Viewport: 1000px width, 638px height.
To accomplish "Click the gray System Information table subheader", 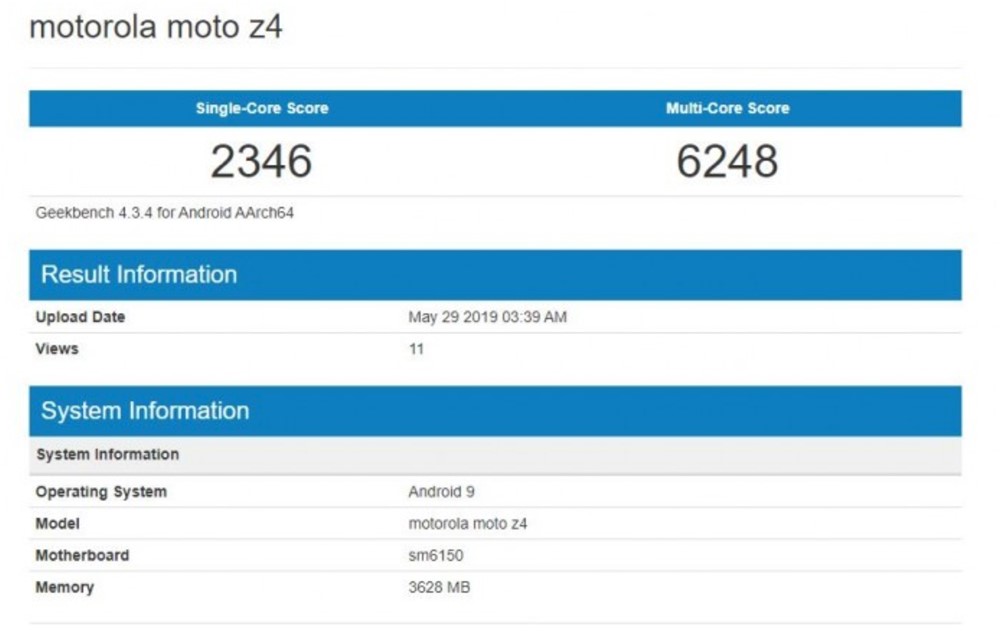I will (108, 454).
